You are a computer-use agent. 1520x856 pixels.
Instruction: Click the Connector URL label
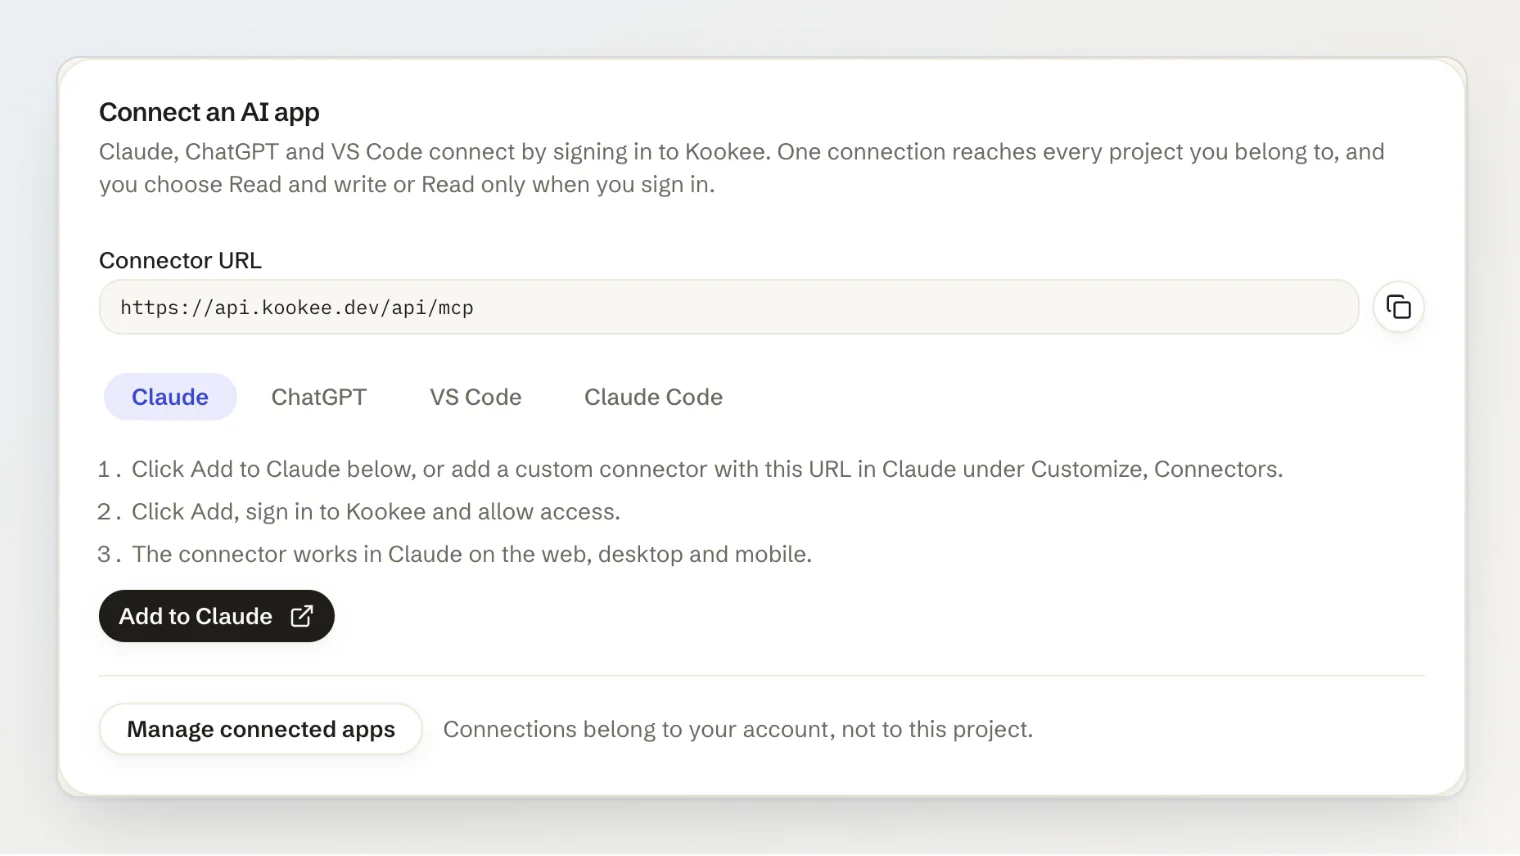(180, 260)
